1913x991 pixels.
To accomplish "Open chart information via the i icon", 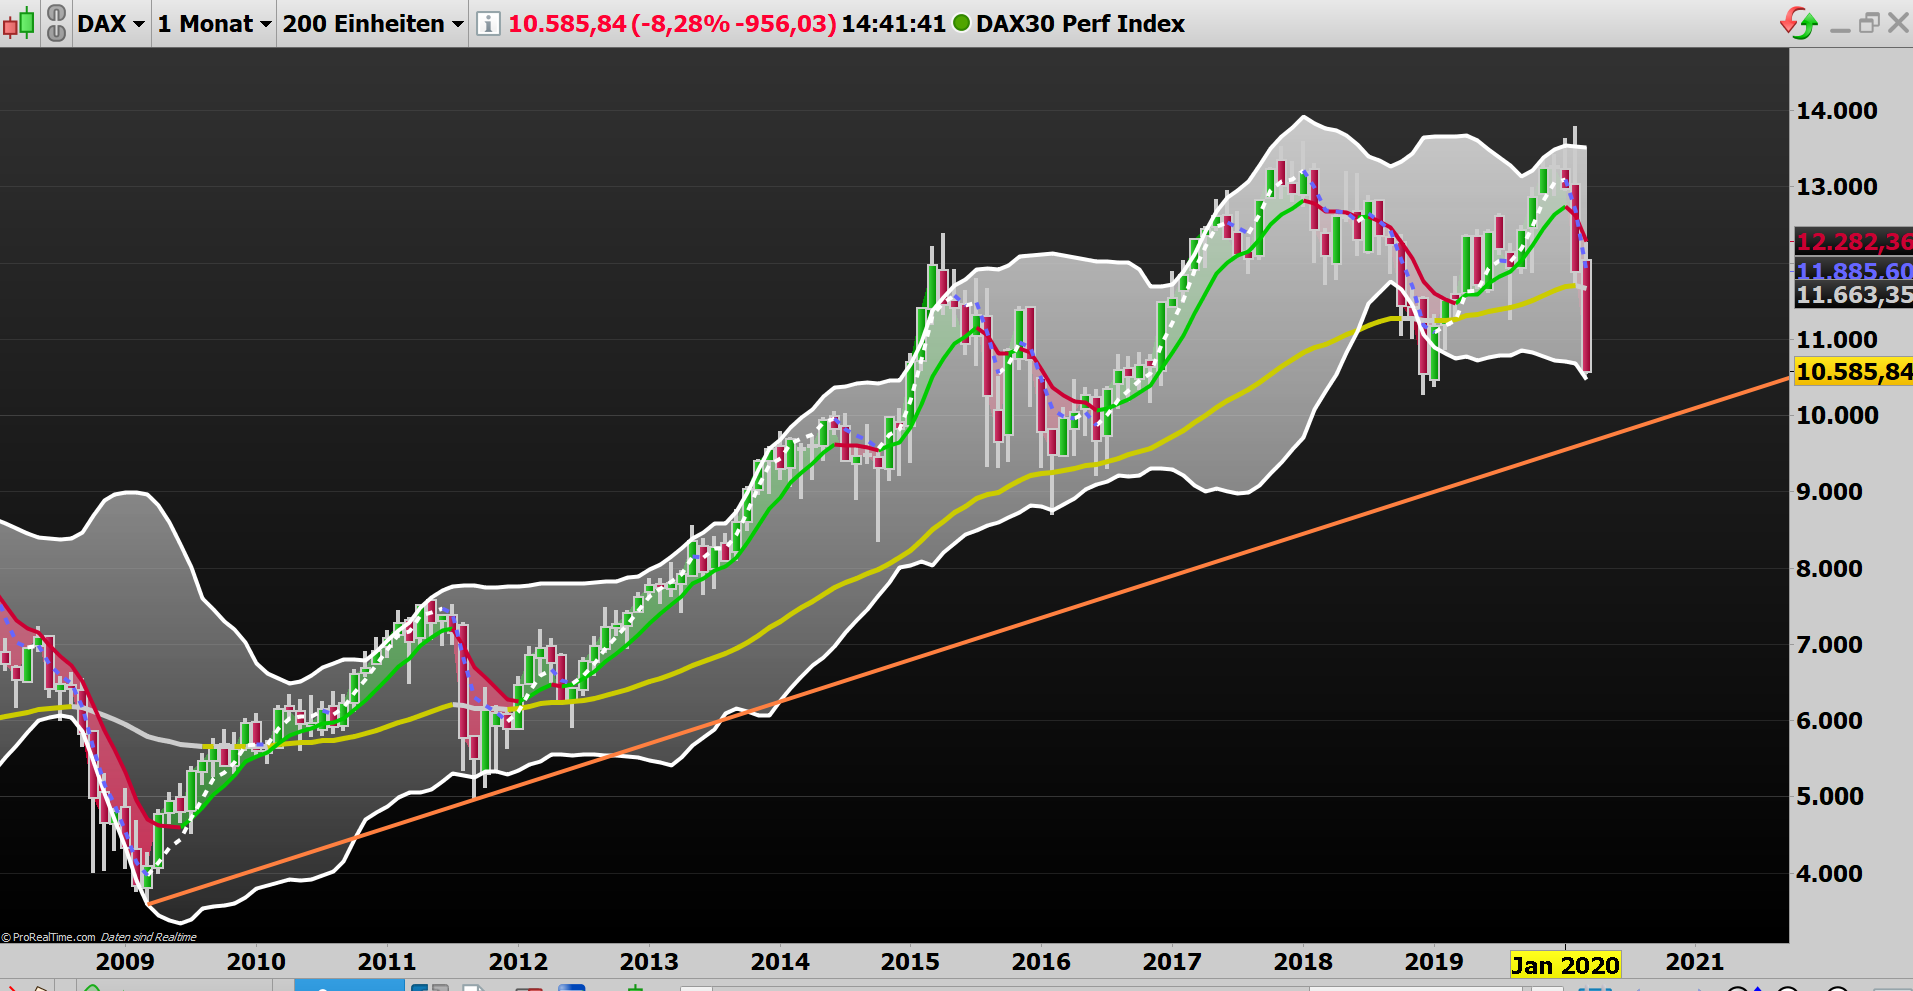I will [487, 23].
